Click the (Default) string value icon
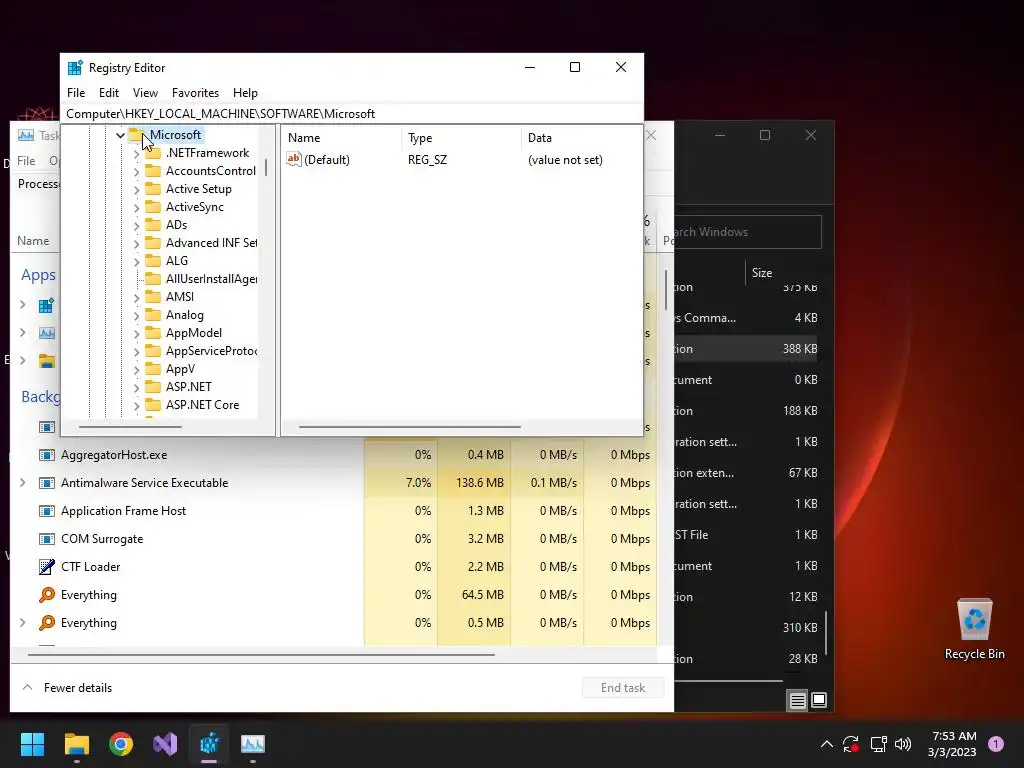Screen dimensions: 1024x768 tap(294, 159)
